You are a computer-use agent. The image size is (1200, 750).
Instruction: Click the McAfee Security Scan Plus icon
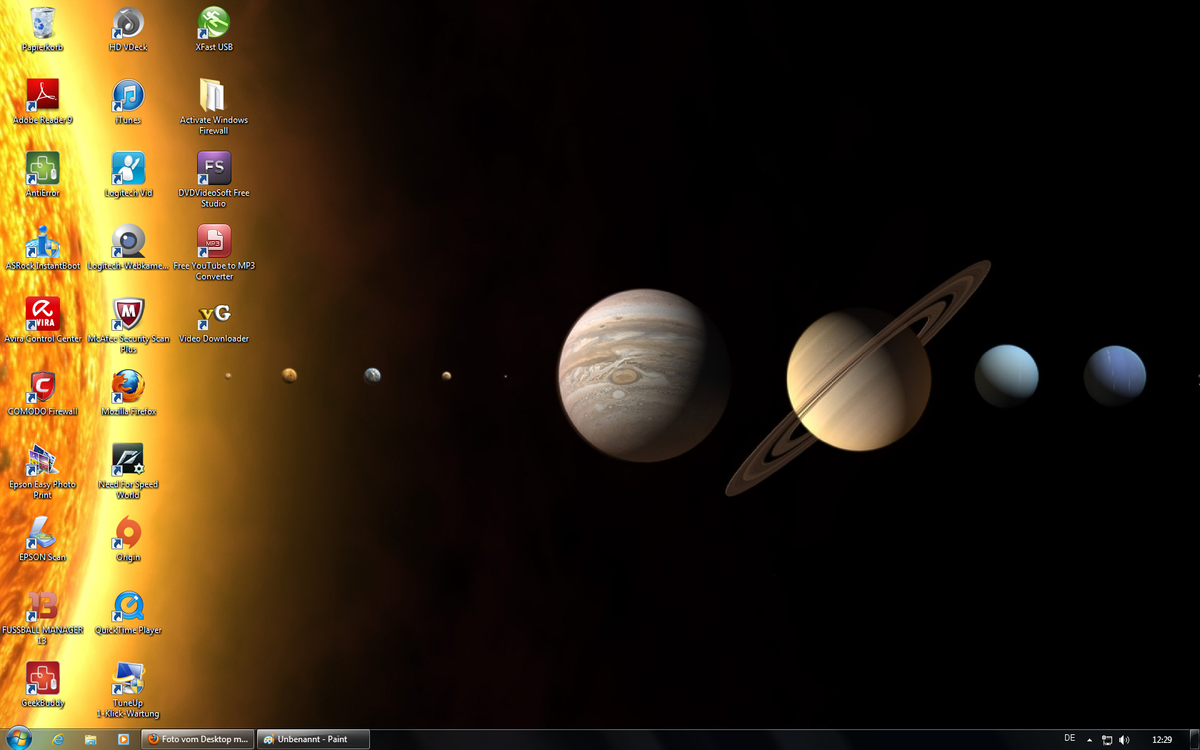[128, 314]
